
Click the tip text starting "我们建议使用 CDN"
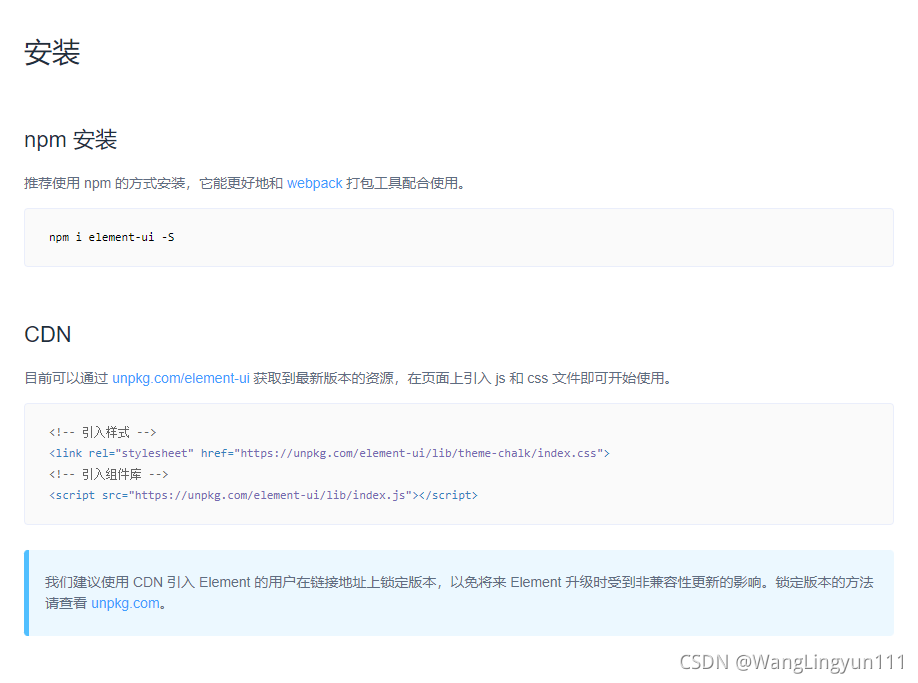pos(459,592)
